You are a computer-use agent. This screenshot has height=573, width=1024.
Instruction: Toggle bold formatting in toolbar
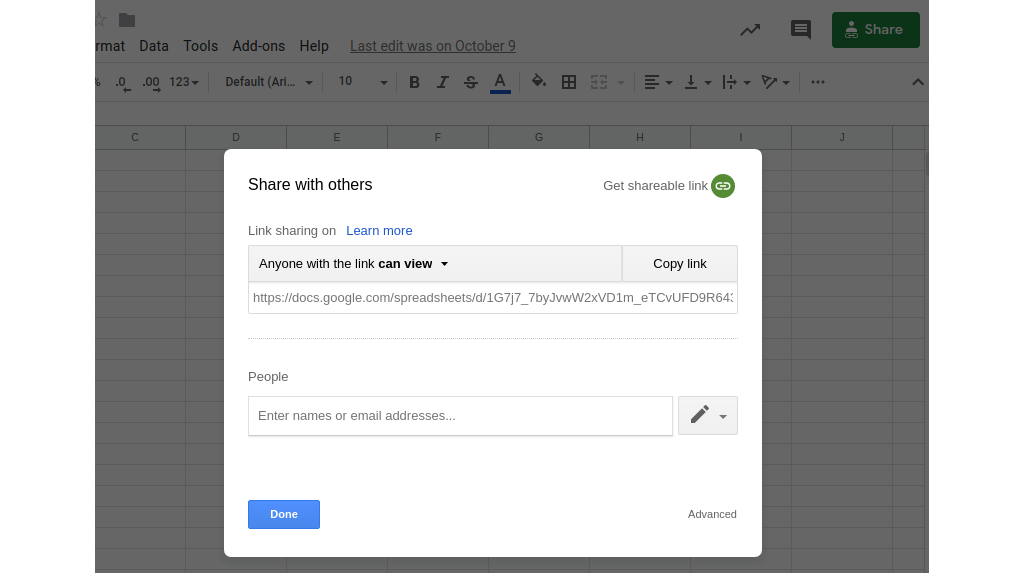[414, 82]
